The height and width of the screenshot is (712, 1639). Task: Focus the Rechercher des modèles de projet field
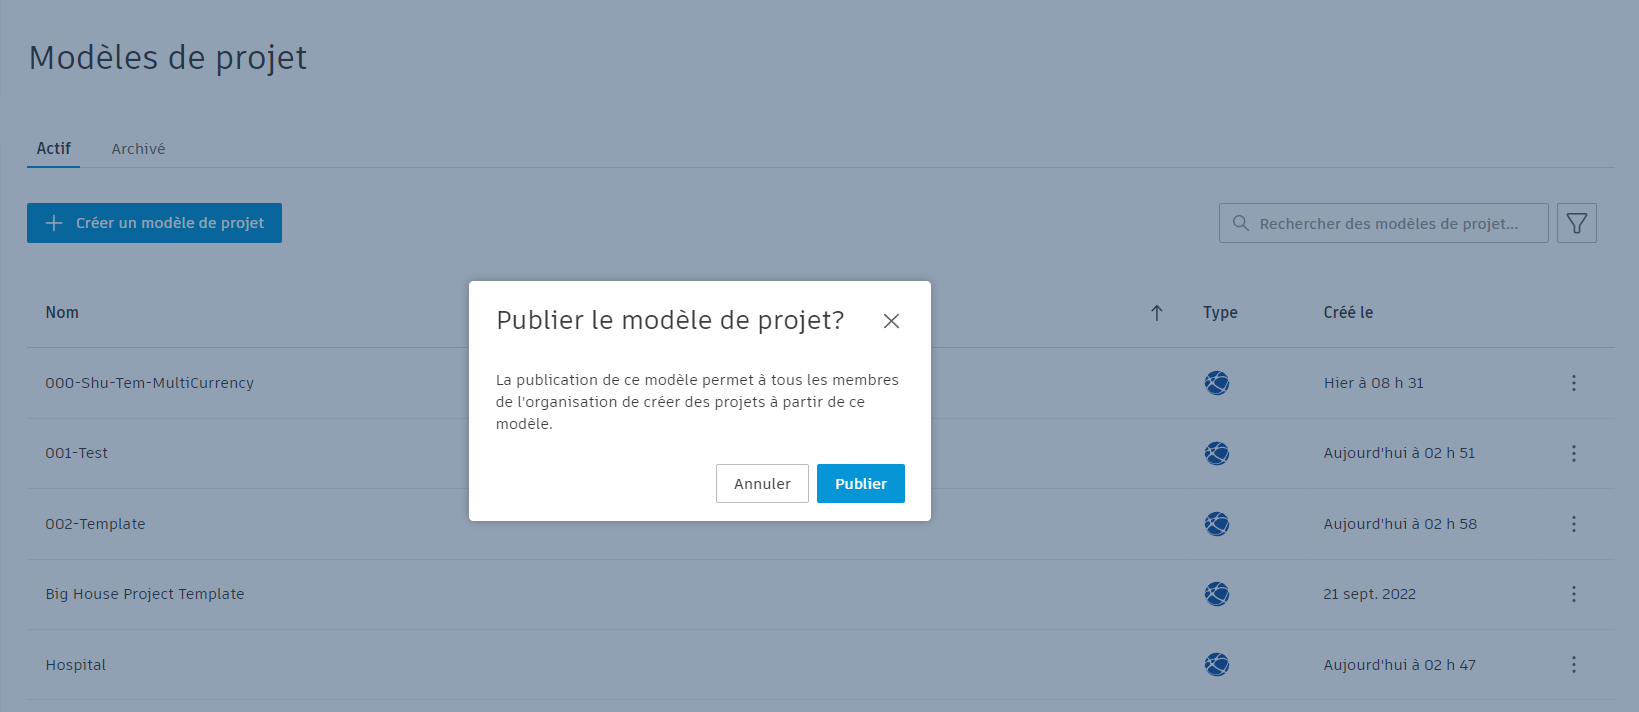1384,223
